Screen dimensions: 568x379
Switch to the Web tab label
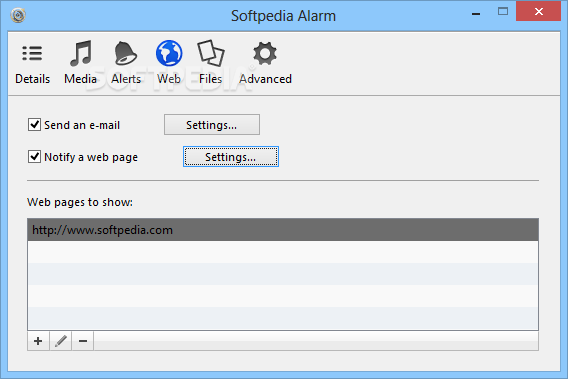point(169,79)
